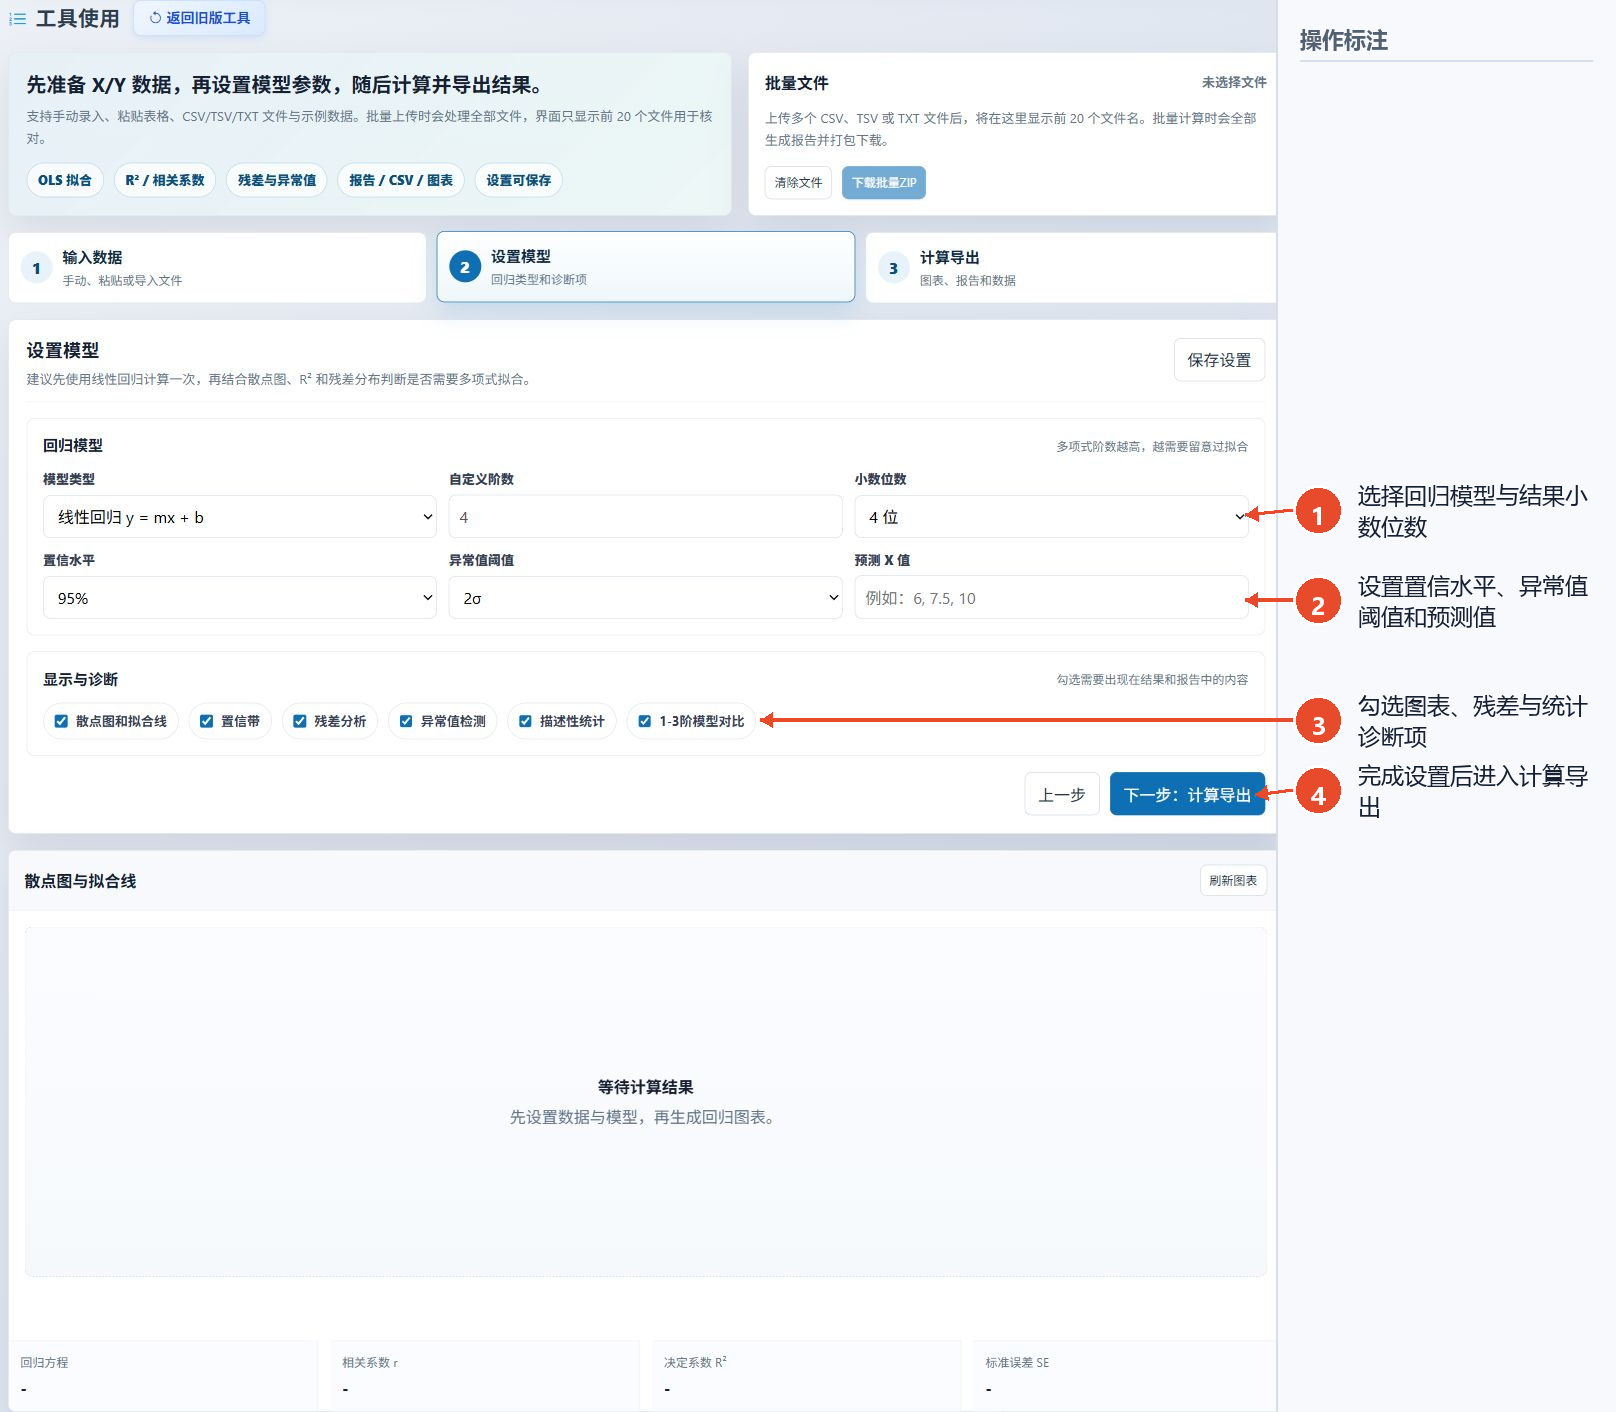The image size is (1616, 1412).
Task: Open step 3 计算导出 tab
Action: 1071,268
